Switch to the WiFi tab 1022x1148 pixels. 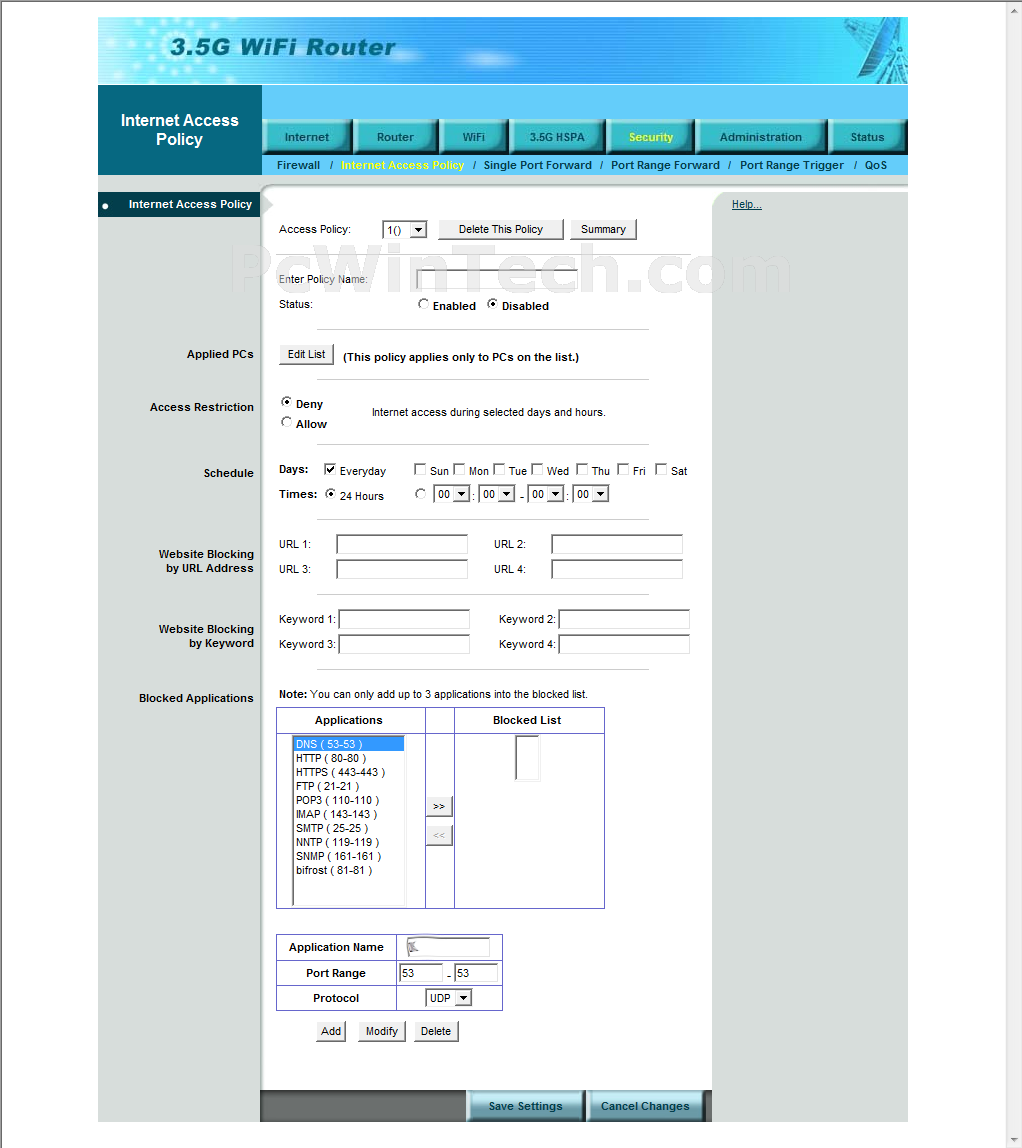[474, 137]
